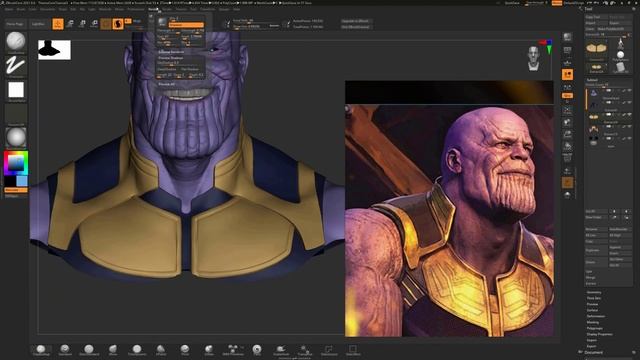Select the IMM Primitives brush

(233, 349)
